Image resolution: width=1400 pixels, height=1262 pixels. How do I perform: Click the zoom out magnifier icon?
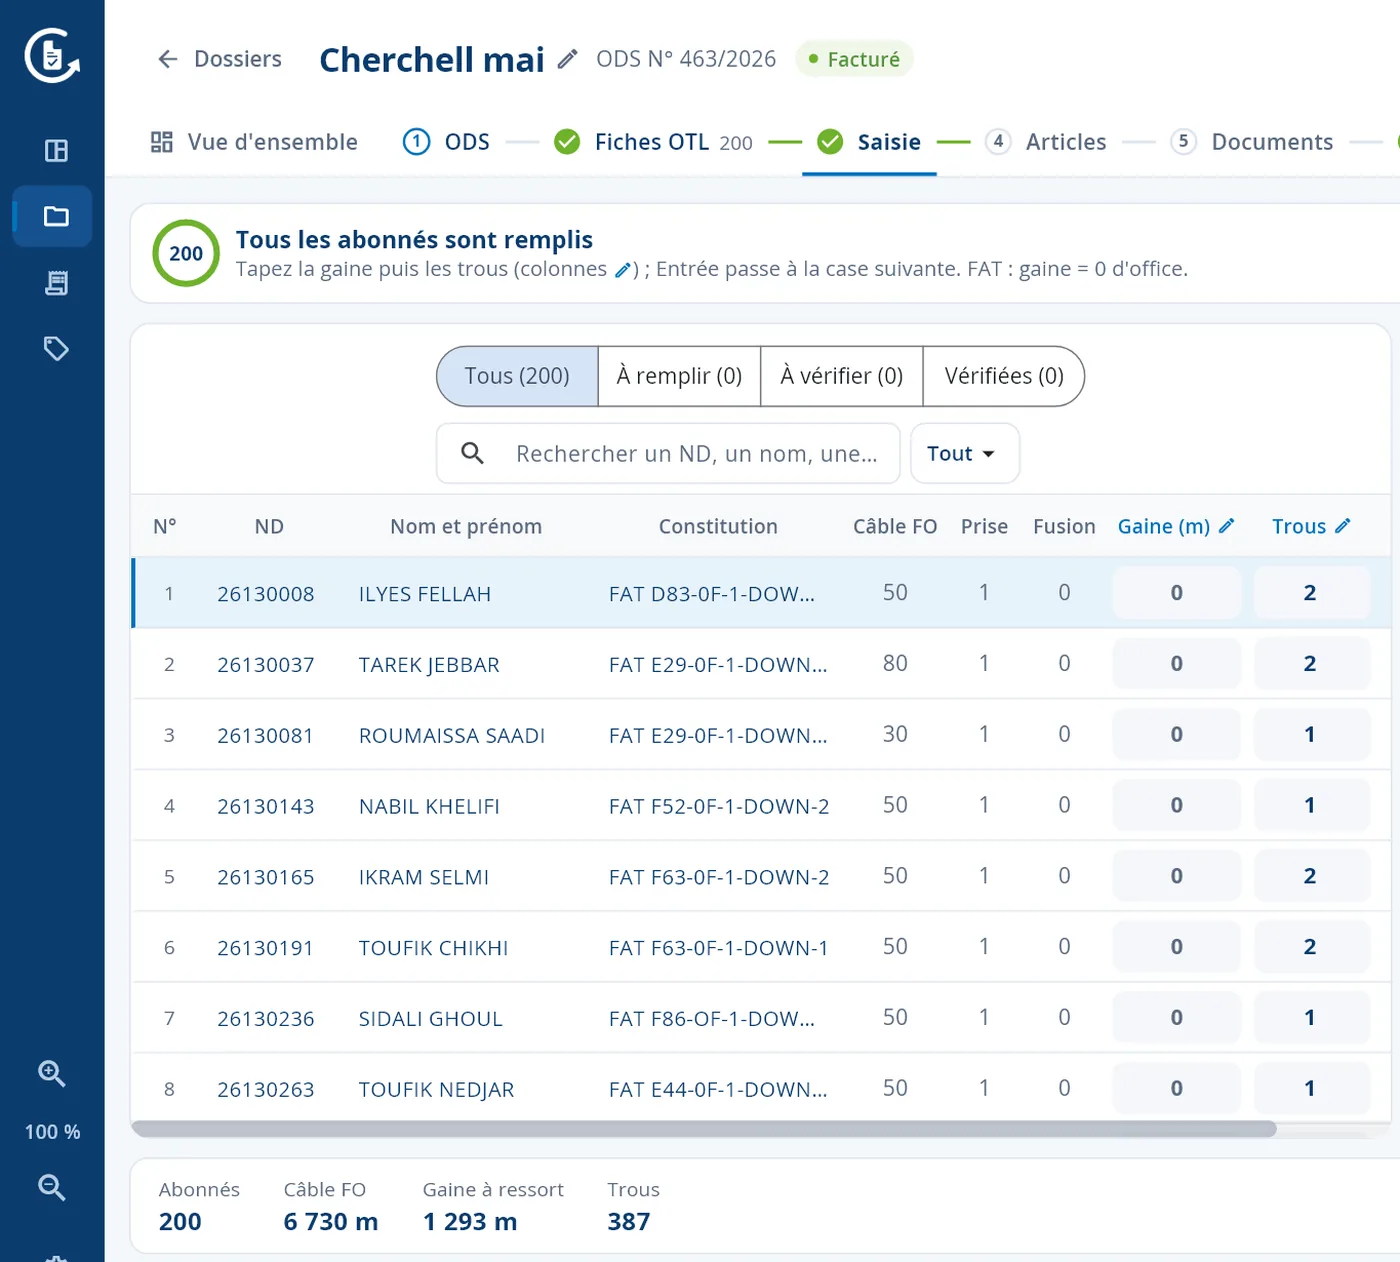click(52, 1188)
